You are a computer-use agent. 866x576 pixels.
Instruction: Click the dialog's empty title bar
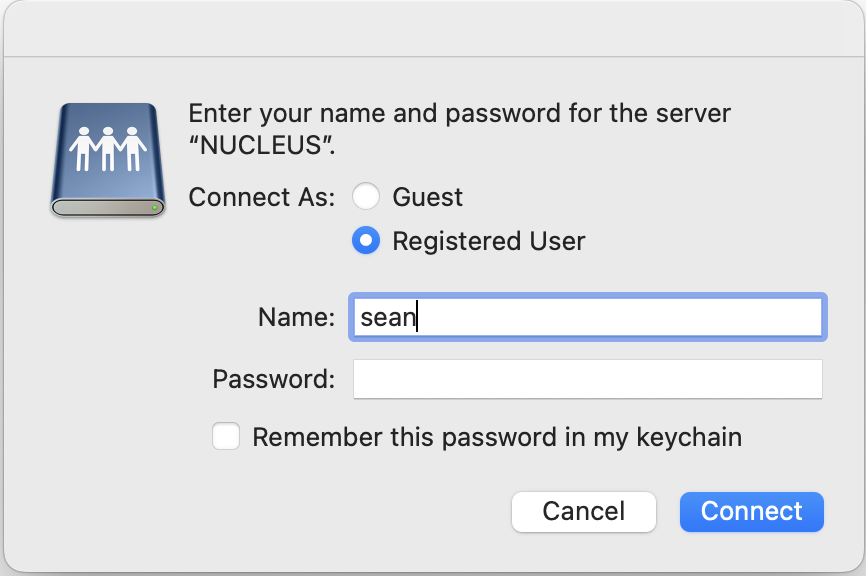[x=433, y=28]
